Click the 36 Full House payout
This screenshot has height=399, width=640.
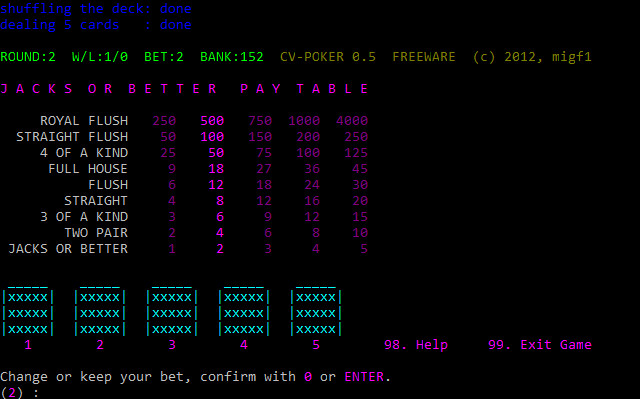tap(312, 168)
